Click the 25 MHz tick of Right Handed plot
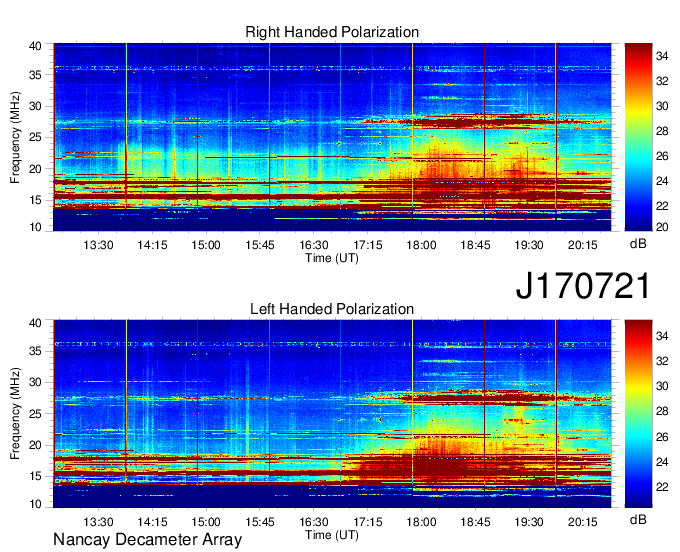The height and width of the screenshot is (552, 680). [x=35, y=137]
